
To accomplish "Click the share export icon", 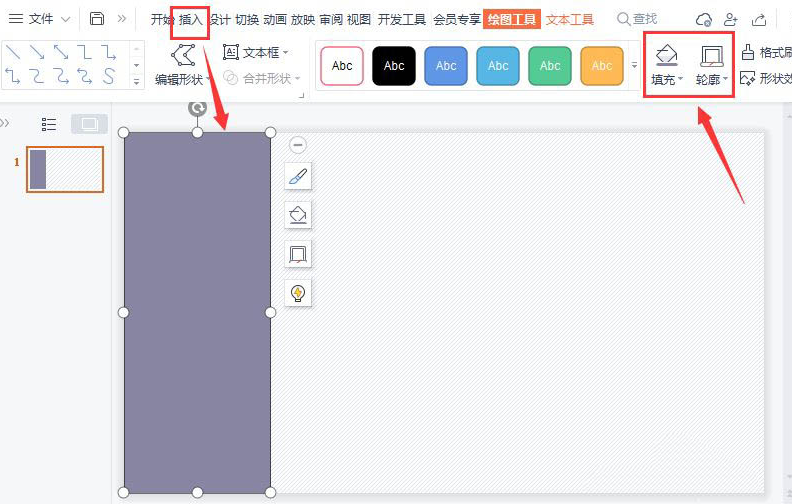I will click(x=759, y=20).
